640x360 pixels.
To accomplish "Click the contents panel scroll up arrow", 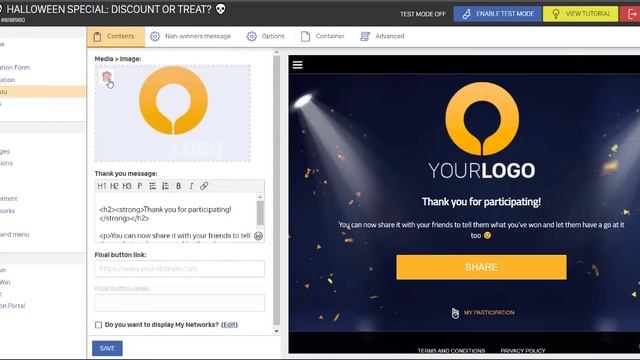I will [276, 53].
